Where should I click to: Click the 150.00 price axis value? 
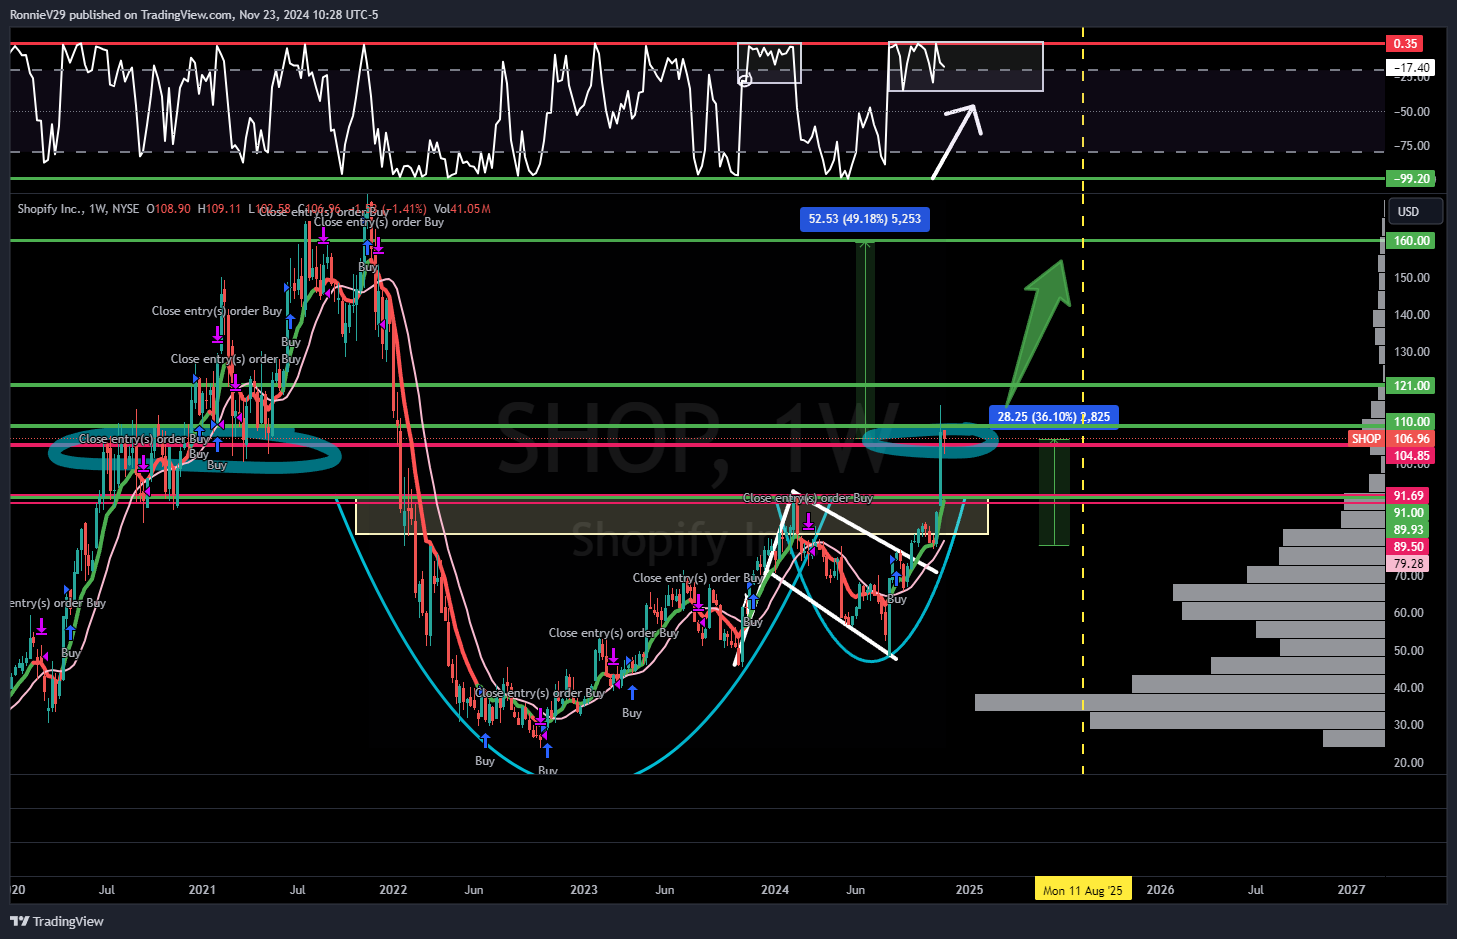tap(1412, 278)
